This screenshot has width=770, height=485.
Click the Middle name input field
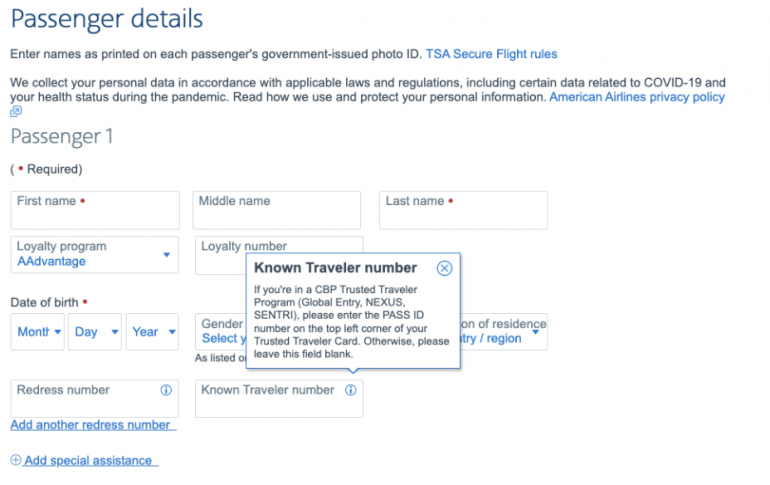click(x=276, y=211)
